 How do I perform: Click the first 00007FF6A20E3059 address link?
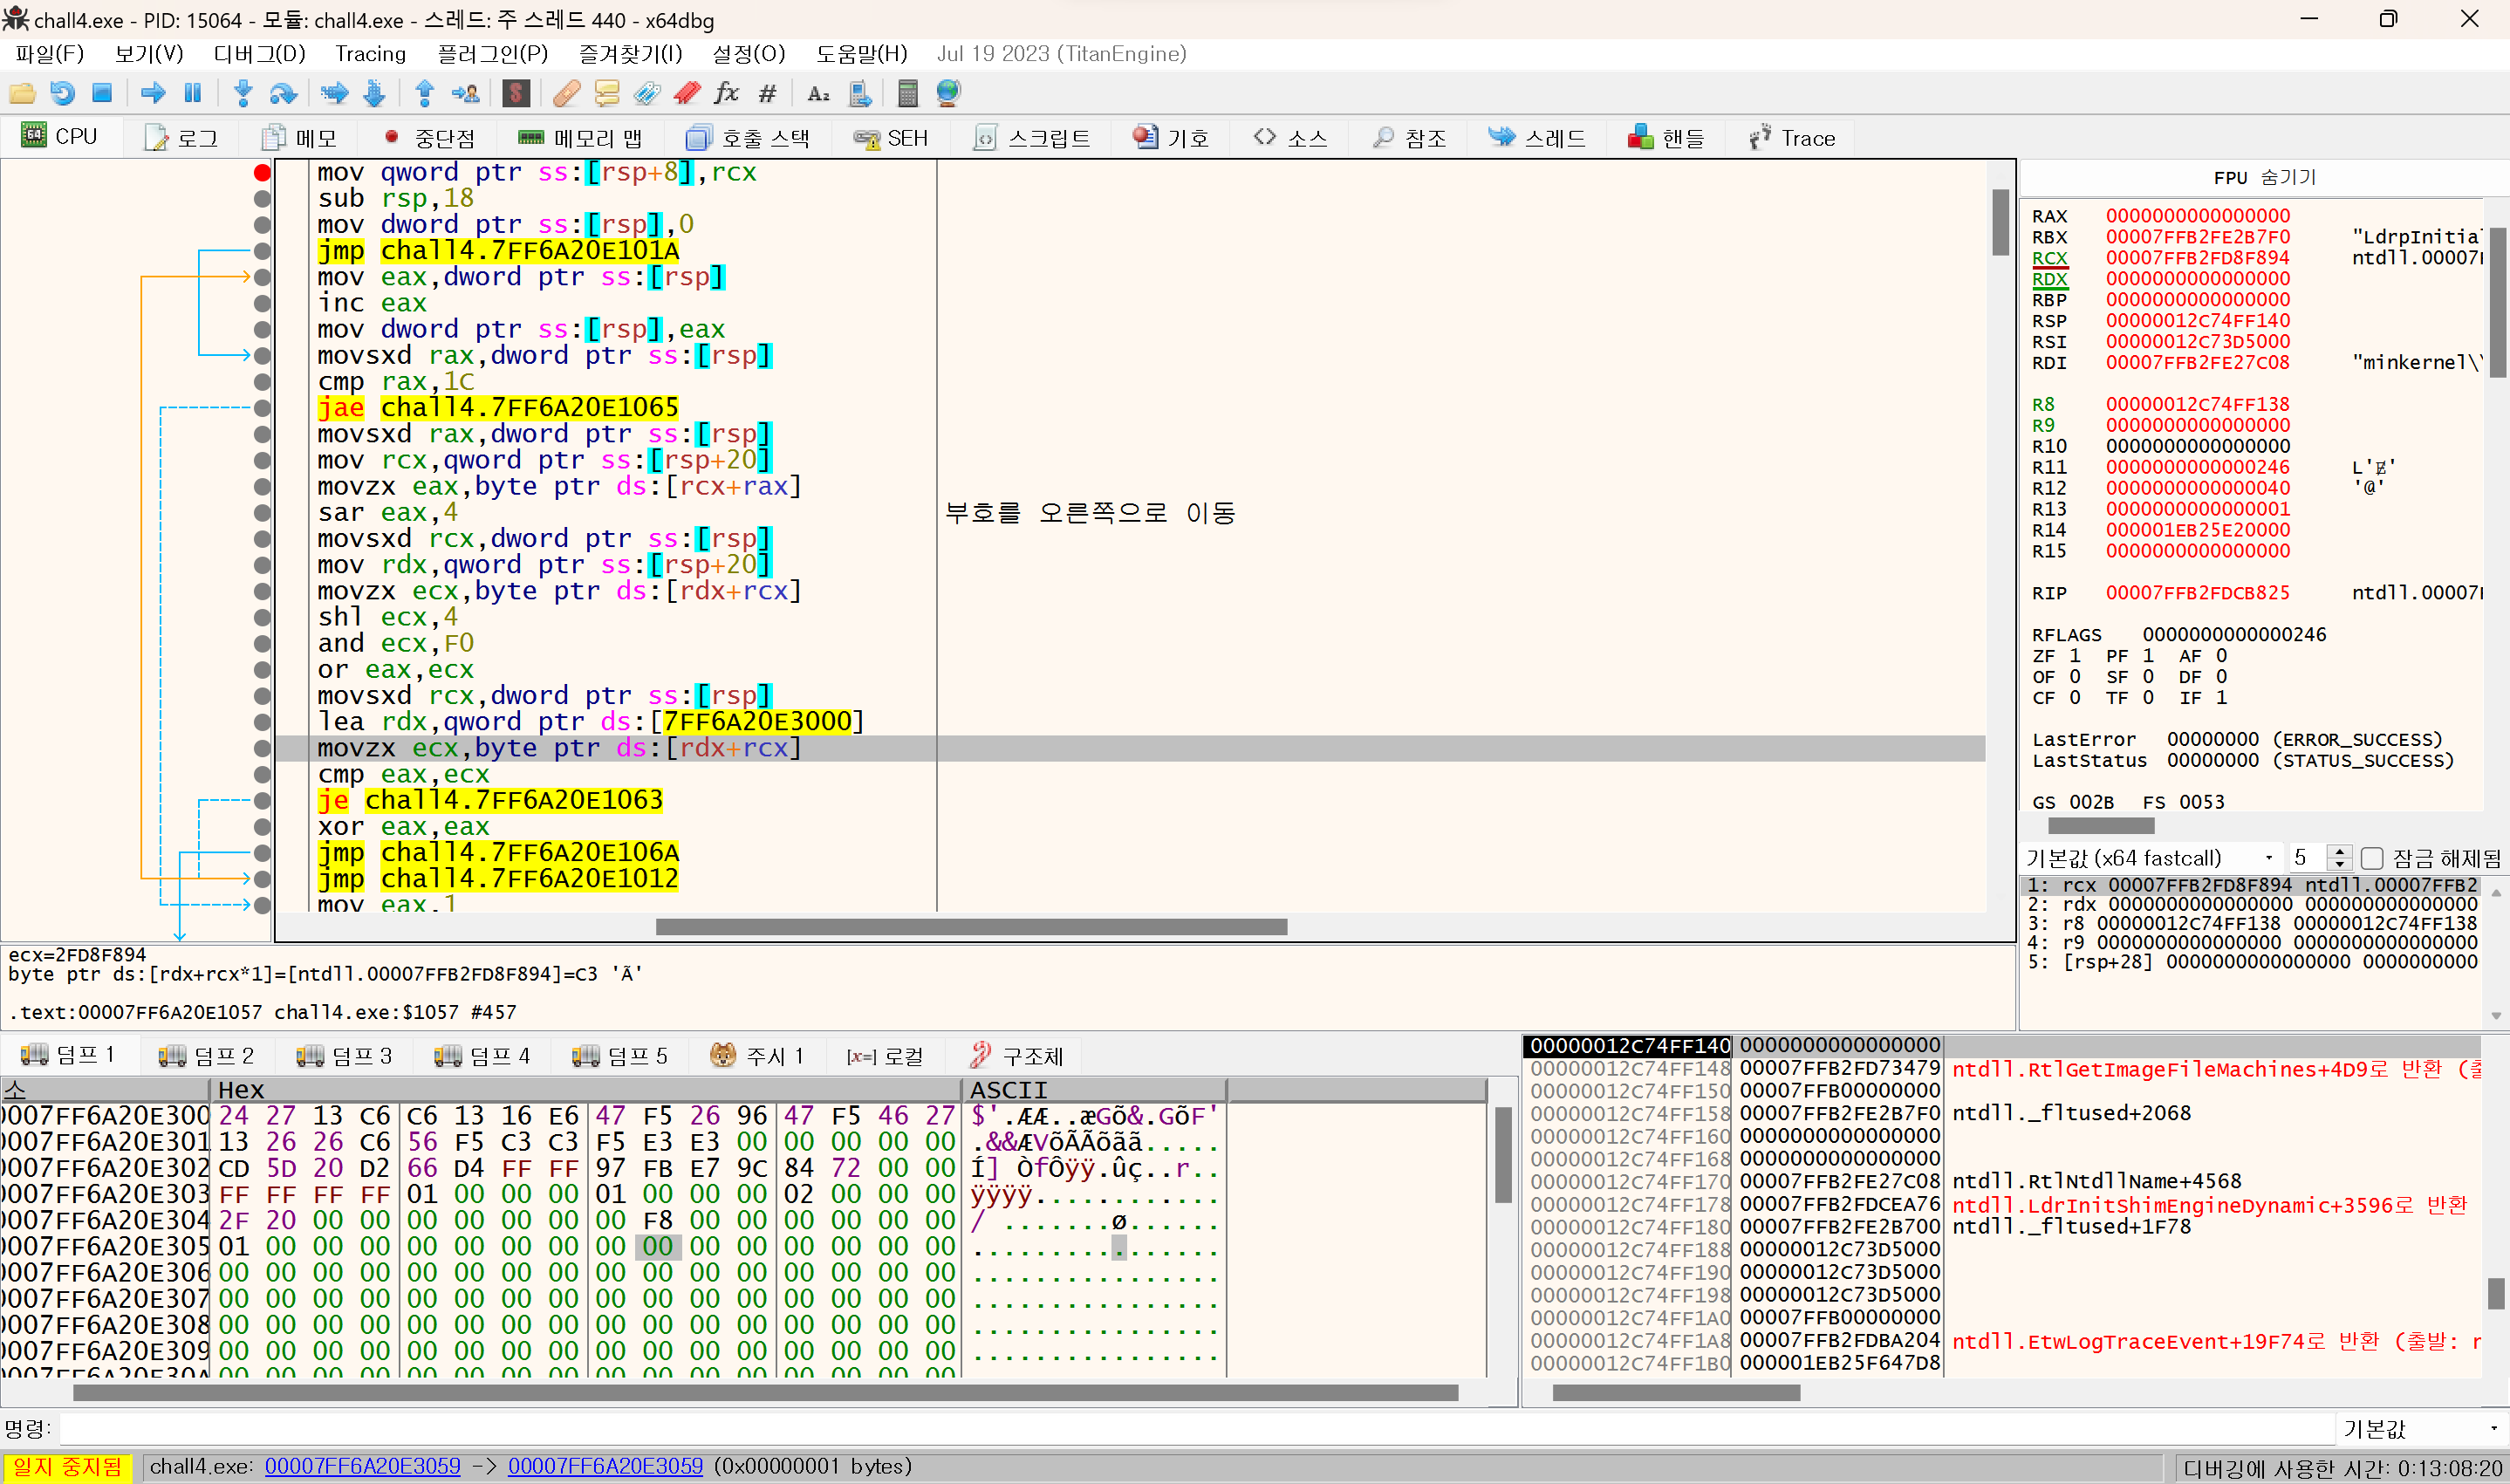362,1466
